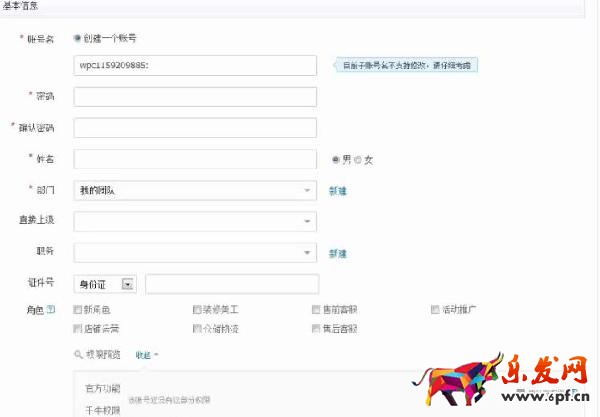Select the 男 gender option
The height and width of the screenshot is (417, 600).
tap(336, 159)
